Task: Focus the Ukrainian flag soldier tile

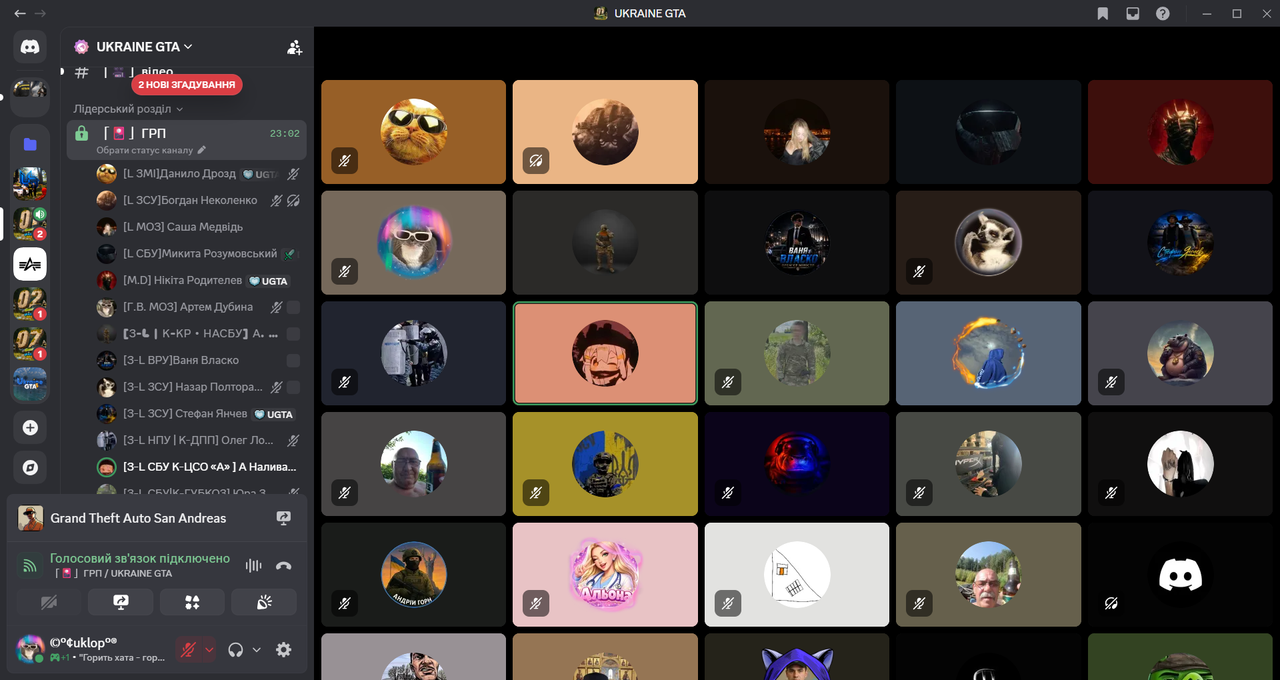Action: [x=605, y=464]
